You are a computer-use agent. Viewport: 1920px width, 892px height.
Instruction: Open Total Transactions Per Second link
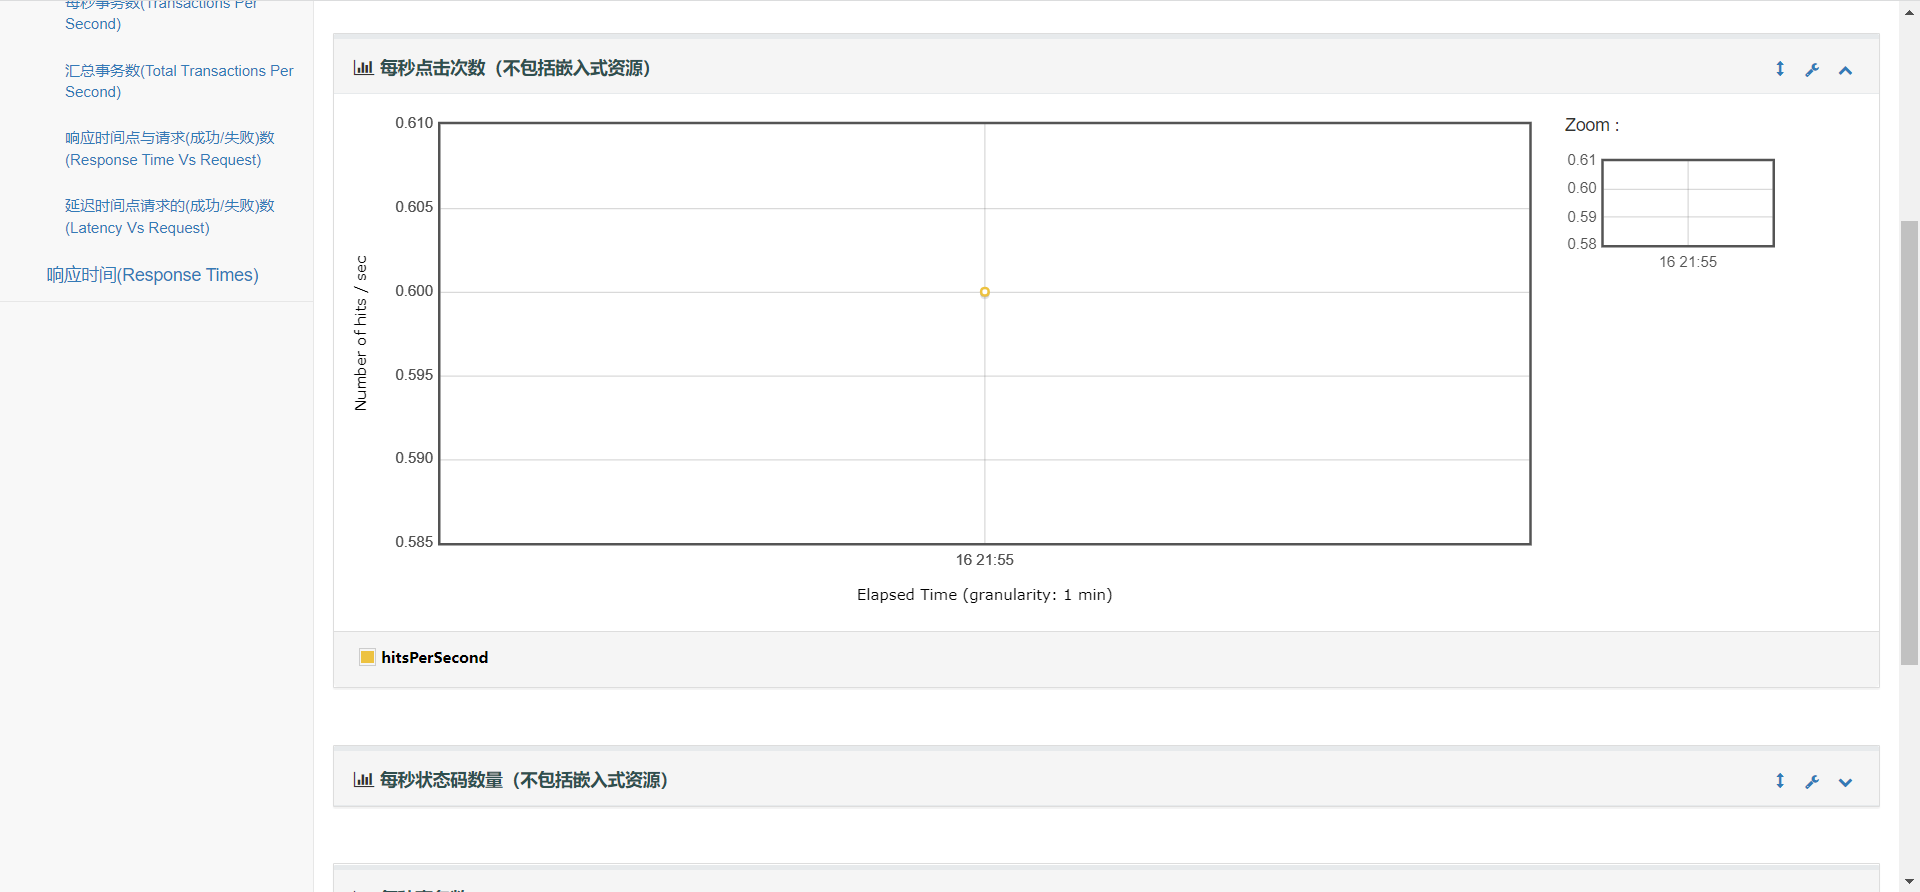point(179,81)
